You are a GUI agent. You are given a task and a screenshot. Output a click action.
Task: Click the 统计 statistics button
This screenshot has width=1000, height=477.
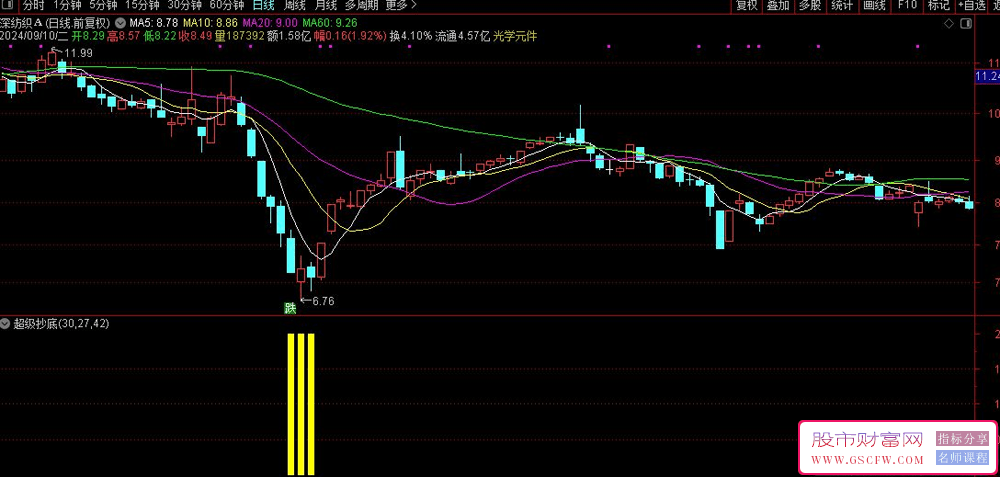tap(842, 6)
